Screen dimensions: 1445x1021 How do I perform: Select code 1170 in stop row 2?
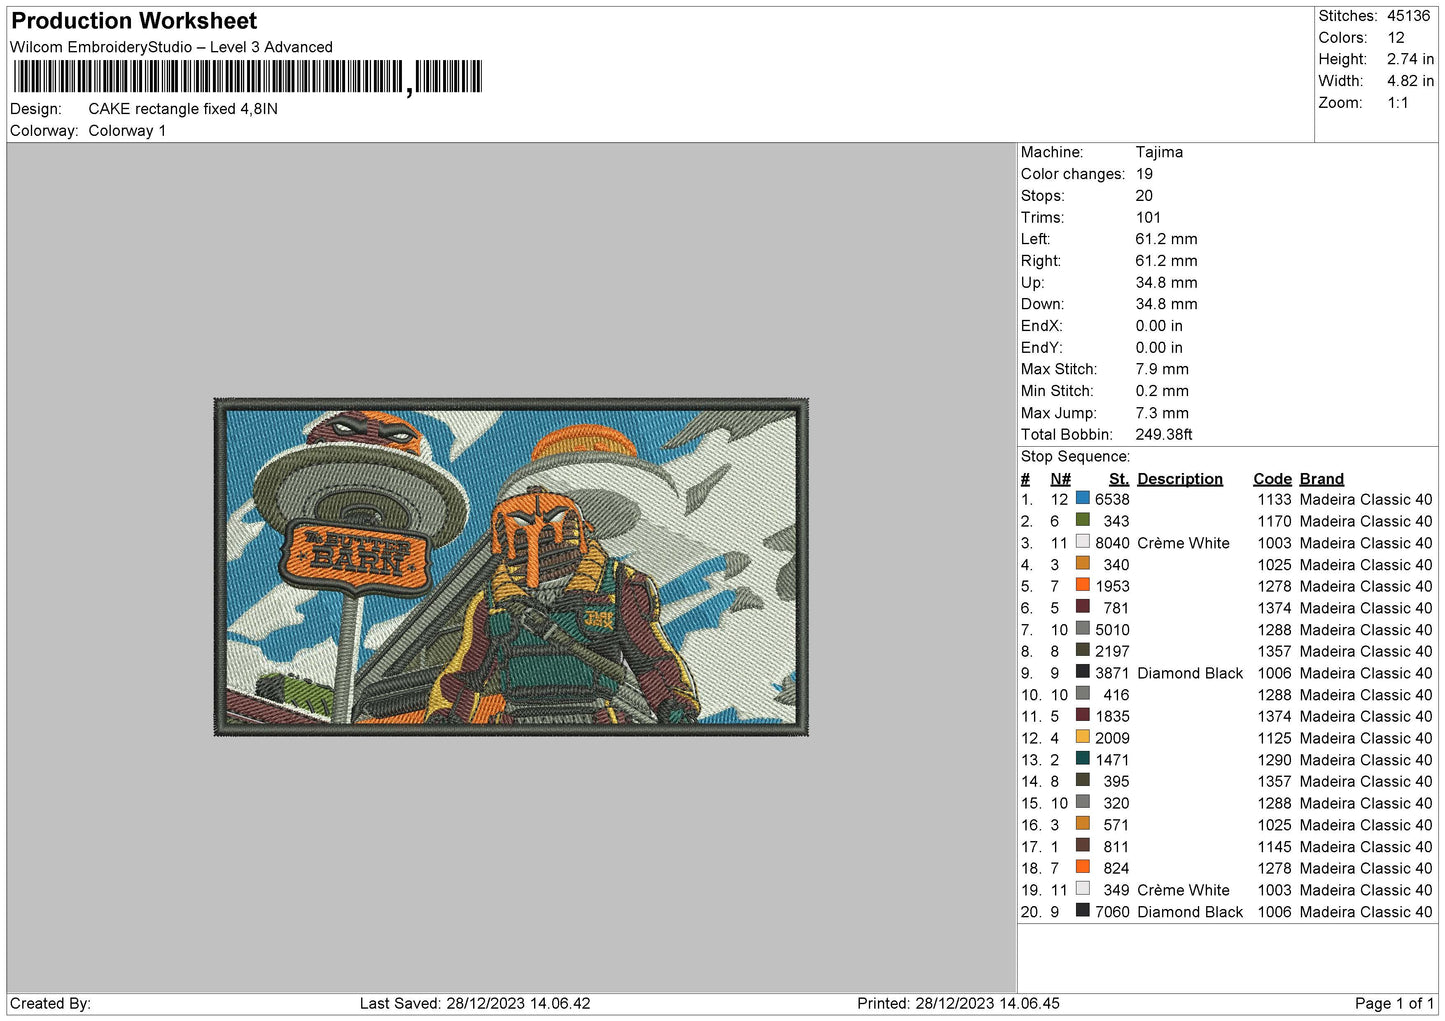[1274, 521]
